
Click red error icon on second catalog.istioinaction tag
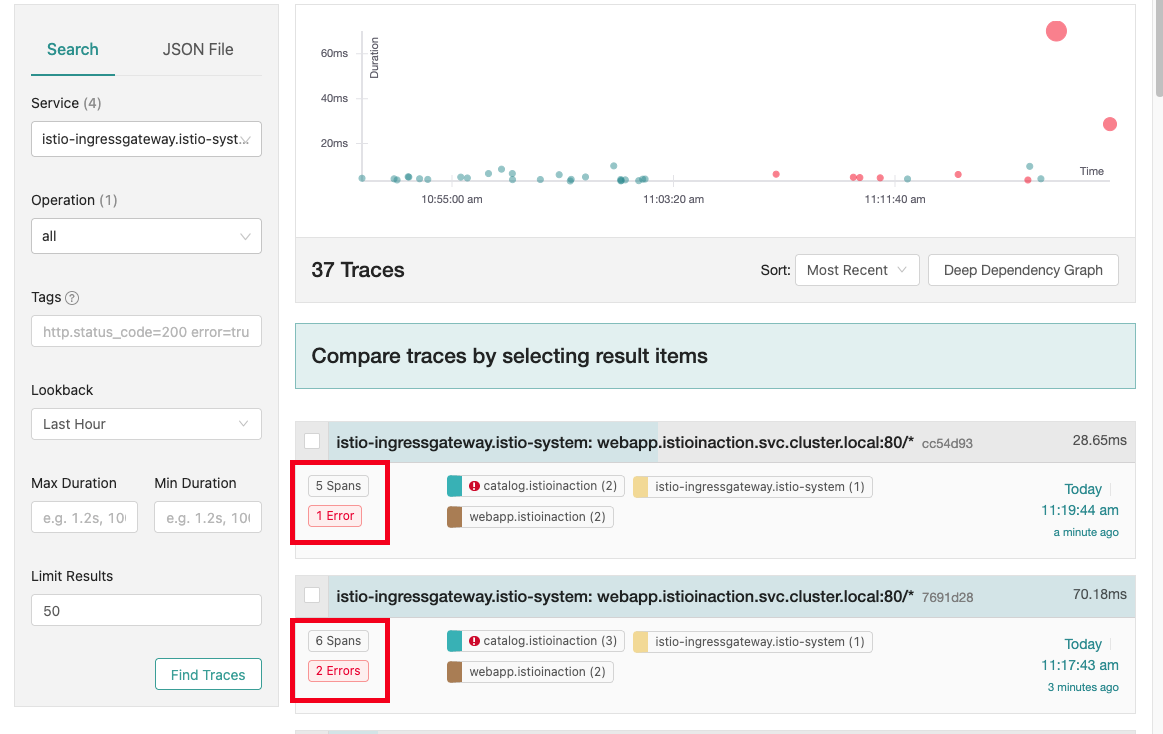(474, 641)
